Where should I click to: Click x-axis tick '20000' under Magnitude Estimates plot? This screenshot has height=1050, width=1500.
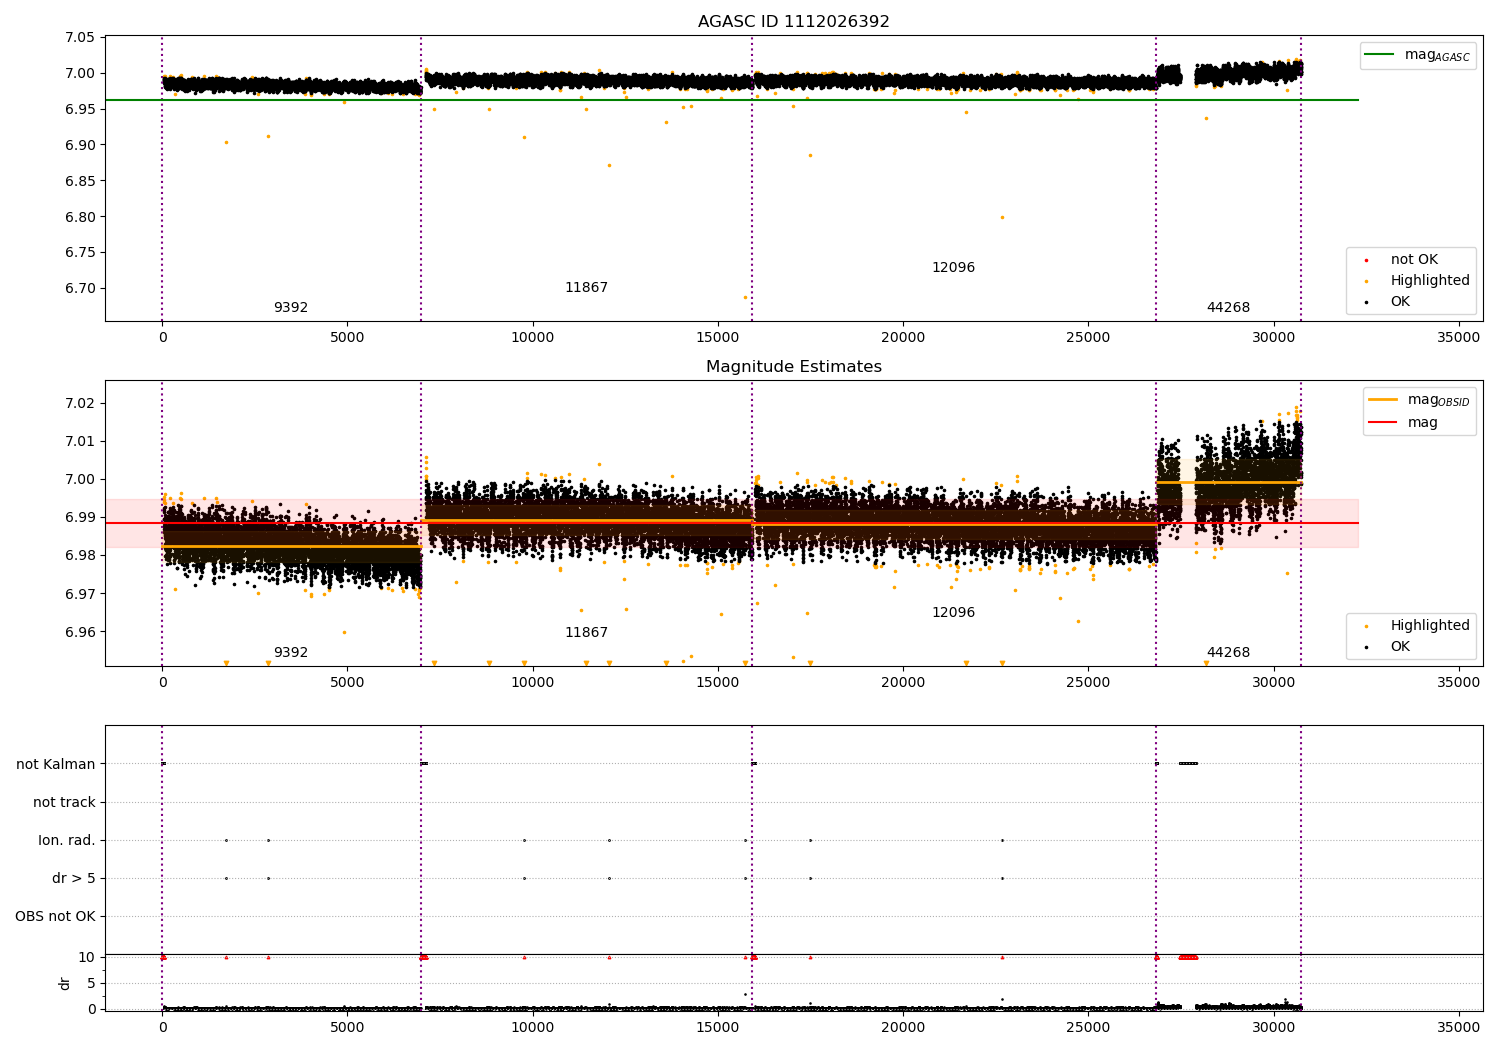coord(902,683)
